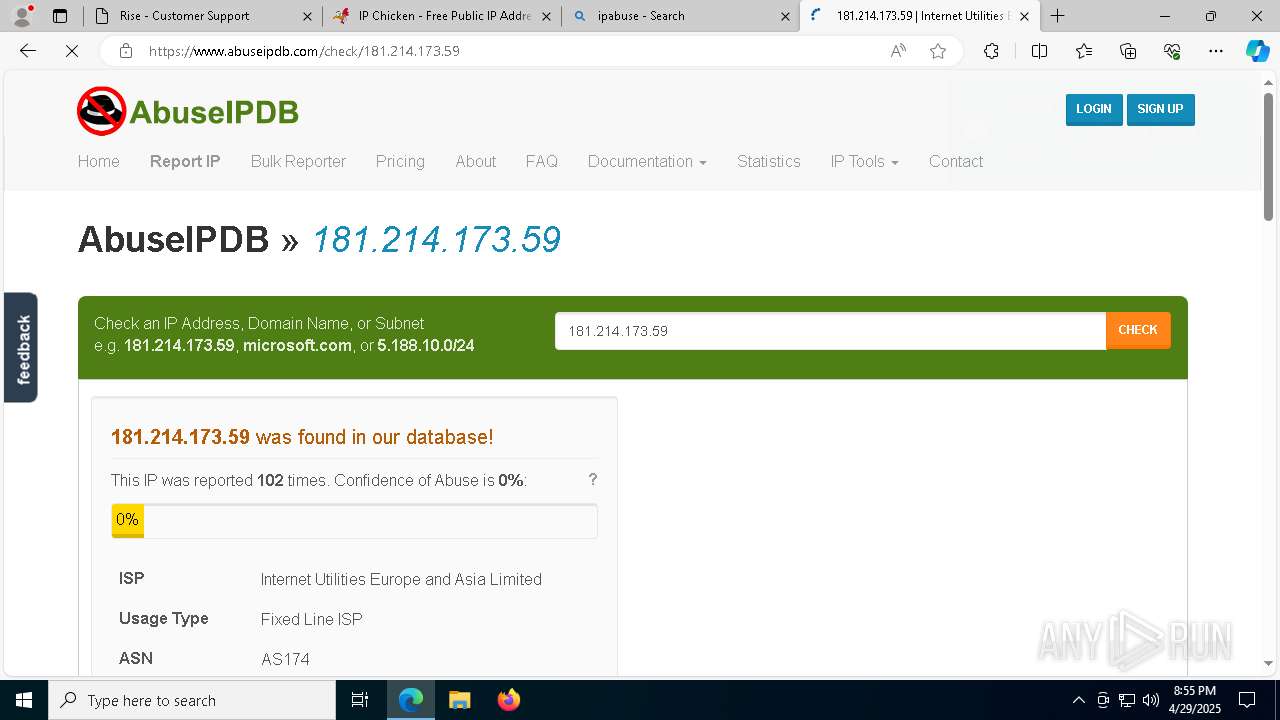The height and width of the screenshot is (720, 1280).
Task: Open the confidence help question mark
Action: [593, 479]
